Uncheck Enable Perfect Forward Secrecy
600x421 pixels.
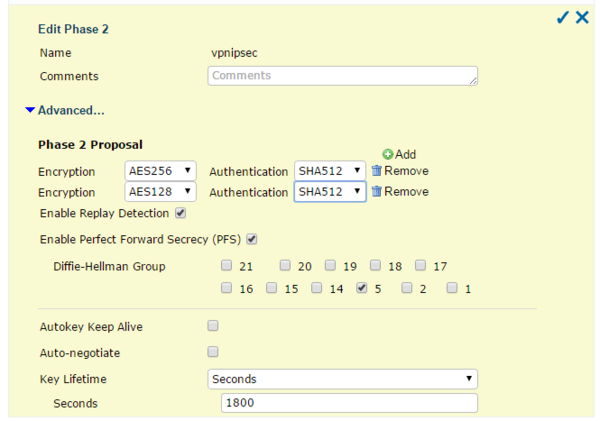click(252, 239)
